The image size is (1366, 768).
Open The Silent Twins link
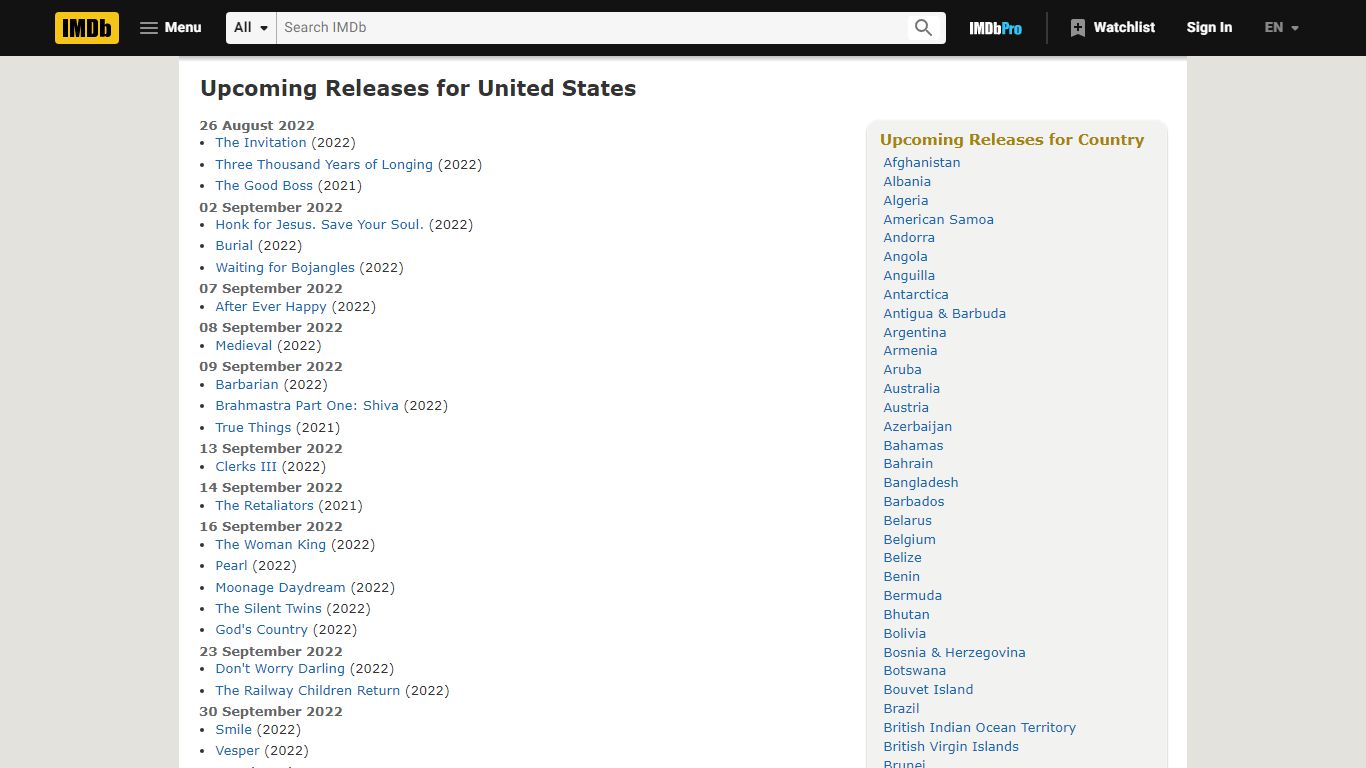tap(268, 609)
